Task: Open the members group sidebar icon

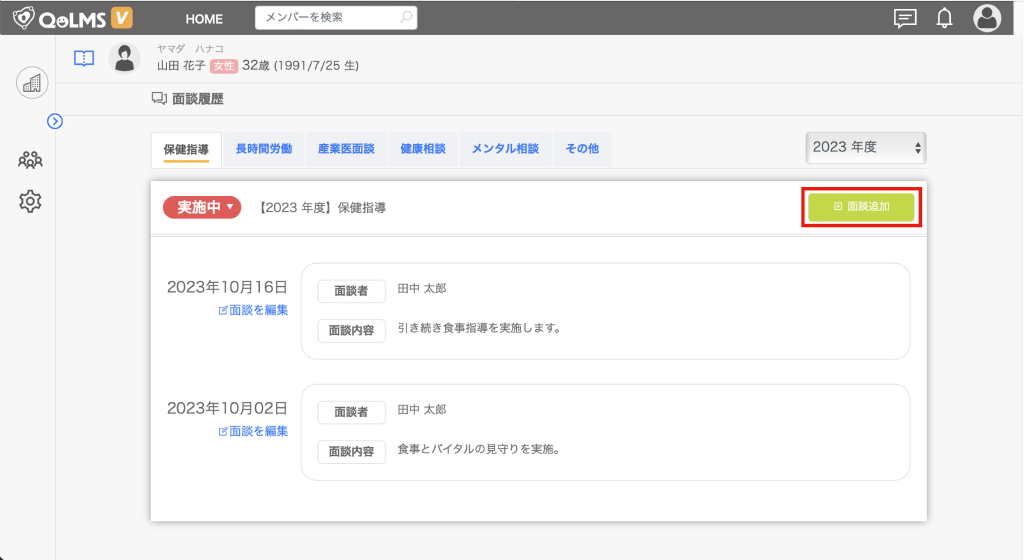Action: 31,159
